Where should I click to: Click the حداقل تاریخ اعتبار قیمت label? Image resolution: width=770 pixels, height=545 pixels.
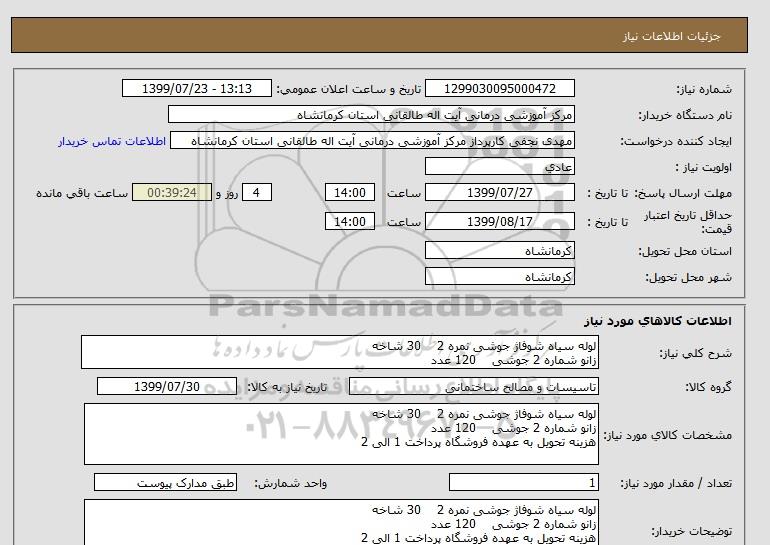pos(688,222)
